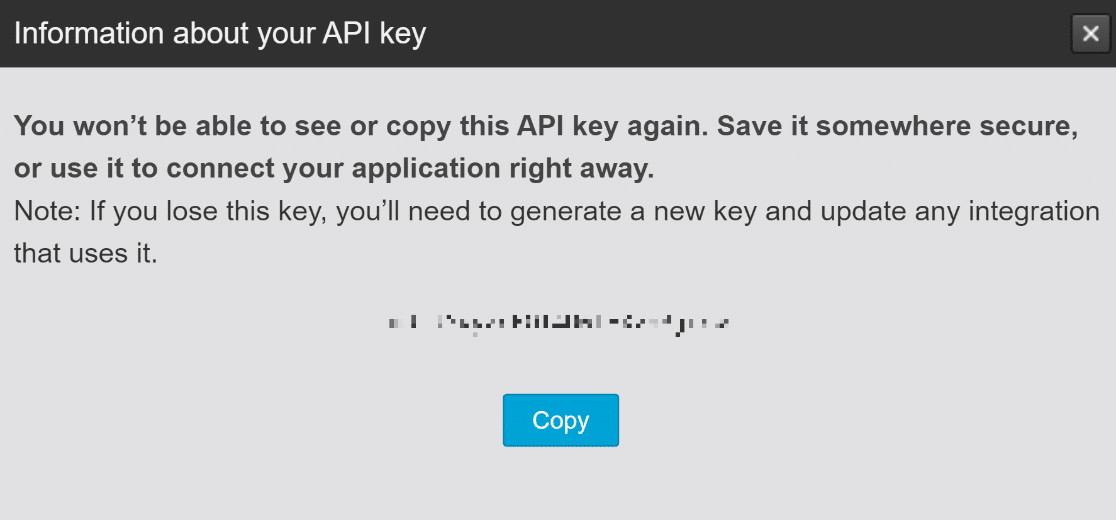
Task: Click the bold line starting 'You won't be able'
Action: click(546, 126)
